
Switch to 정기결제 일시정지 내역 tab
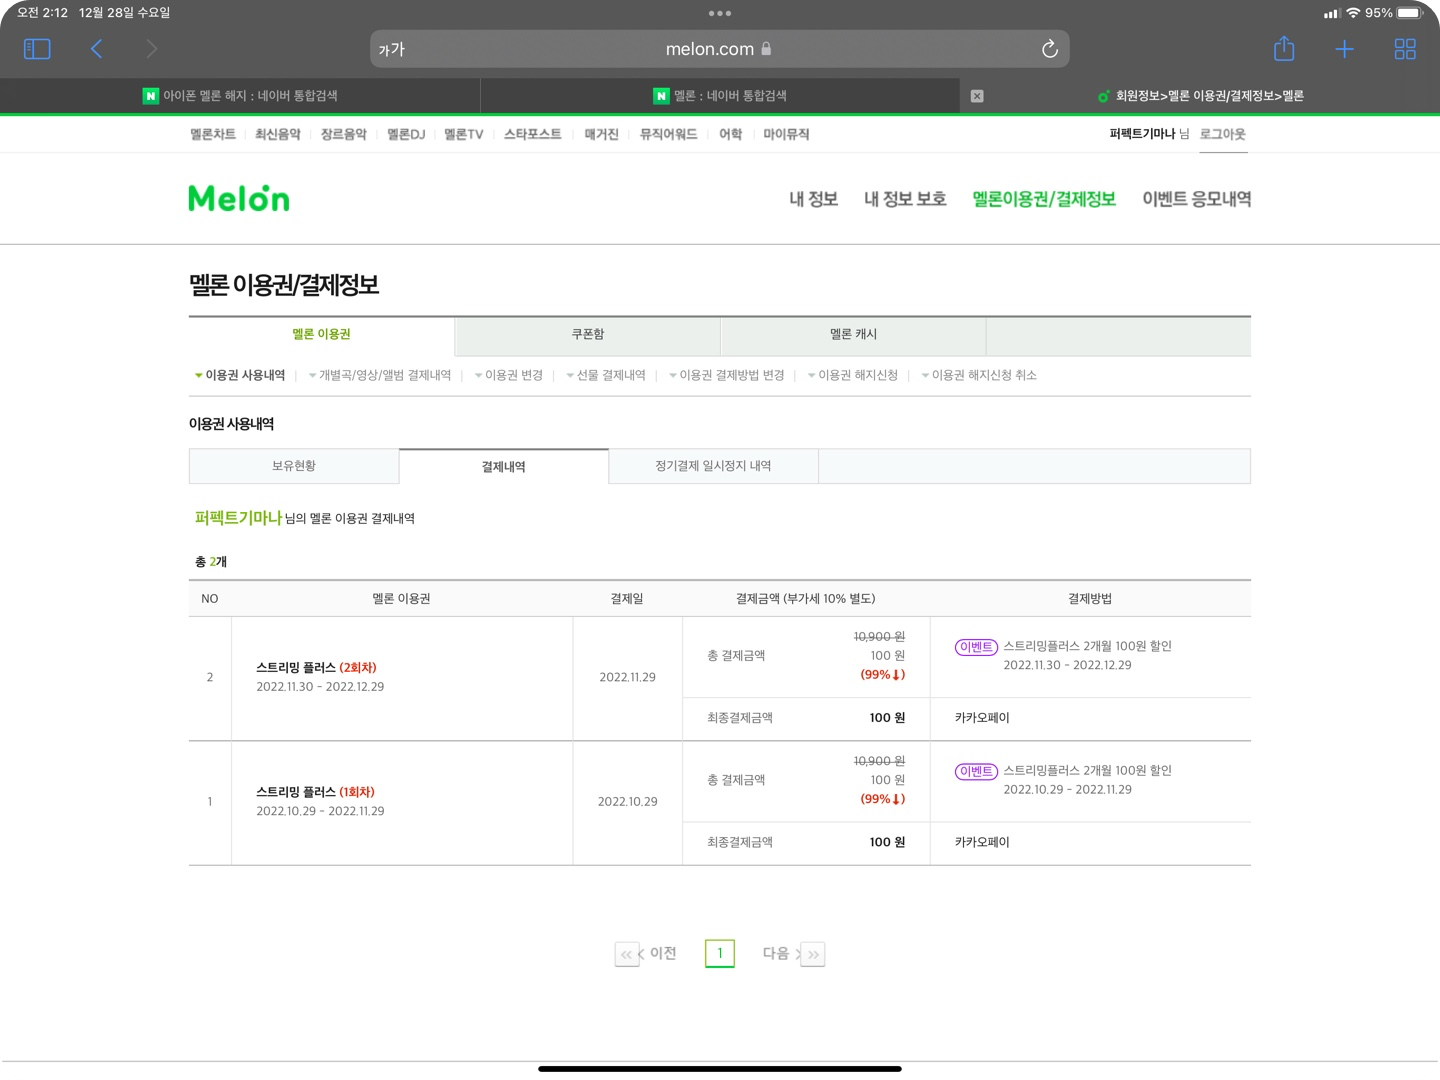click(x=713, y=466)
